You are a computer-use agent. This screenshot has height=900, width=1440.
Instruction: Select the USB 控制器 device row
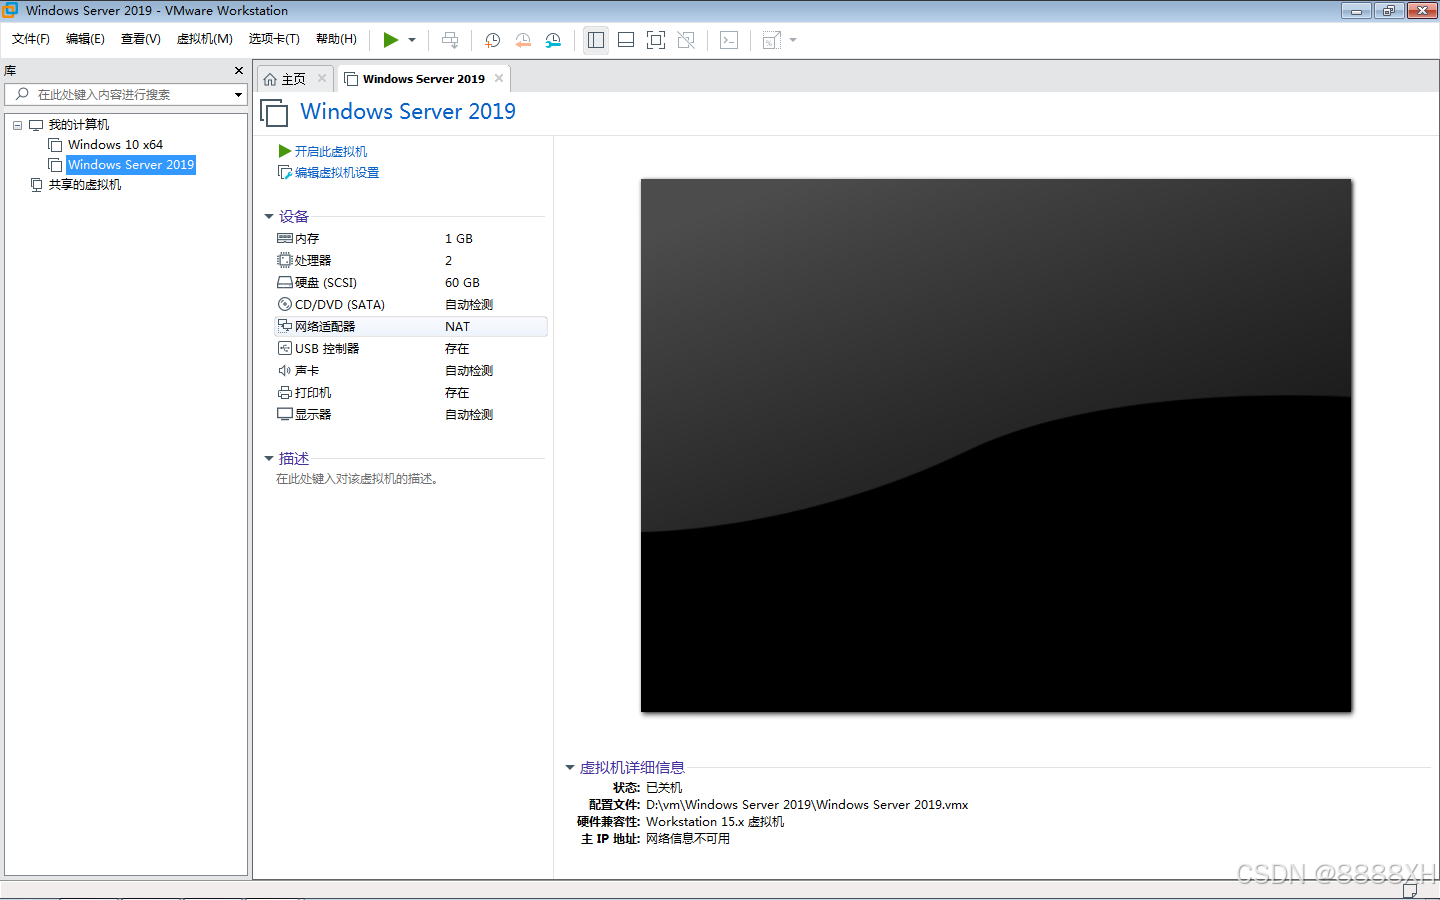(x=411, y=349)
